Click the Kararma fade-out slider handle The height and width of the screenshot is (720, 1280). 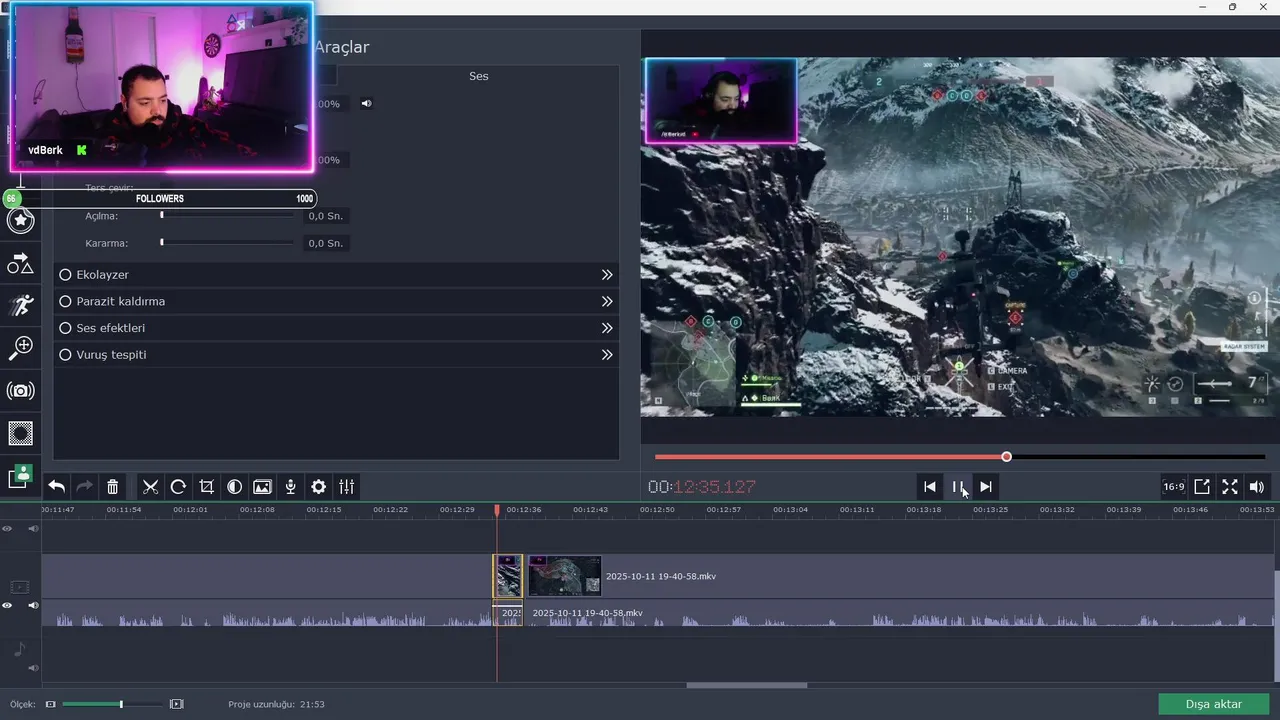162,242
